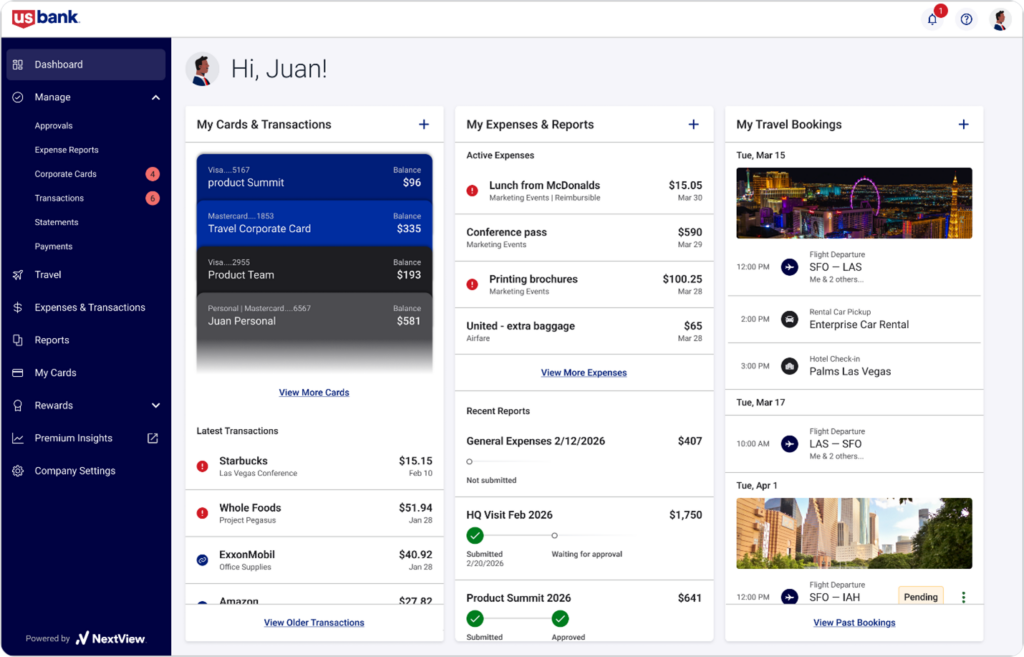Click View Past Bookings link

coord(854,623)
